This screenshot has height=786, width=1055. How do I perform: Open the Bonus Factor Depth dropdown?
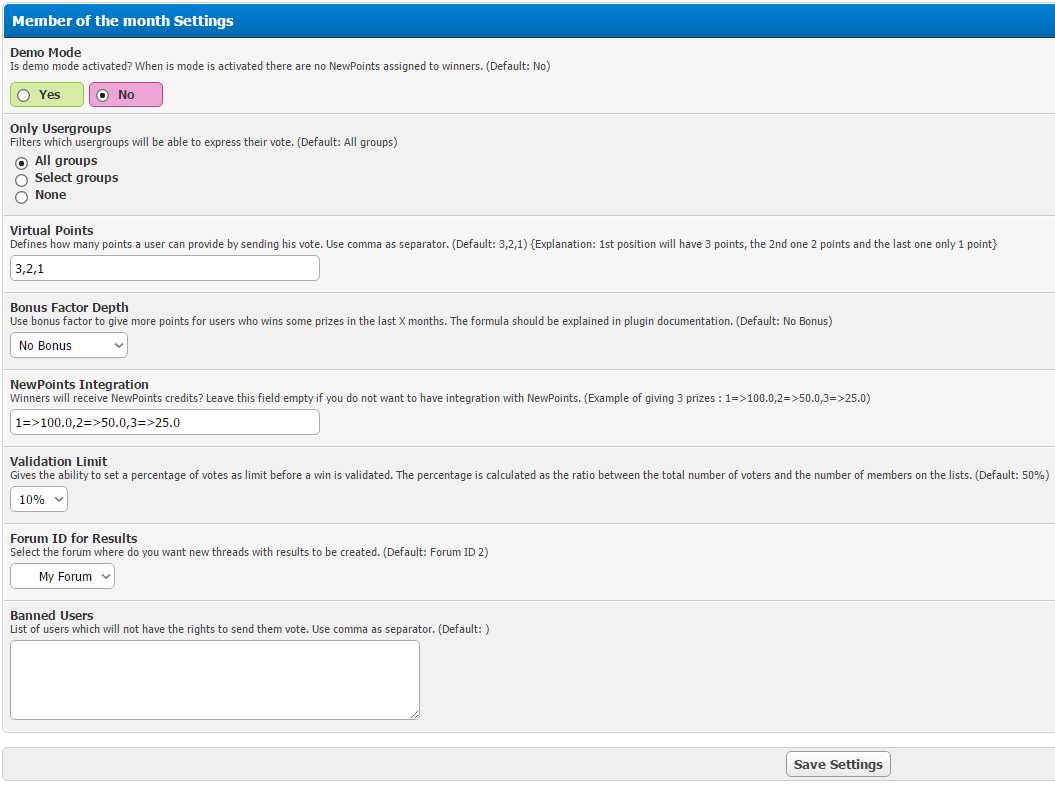pos(69,345)
